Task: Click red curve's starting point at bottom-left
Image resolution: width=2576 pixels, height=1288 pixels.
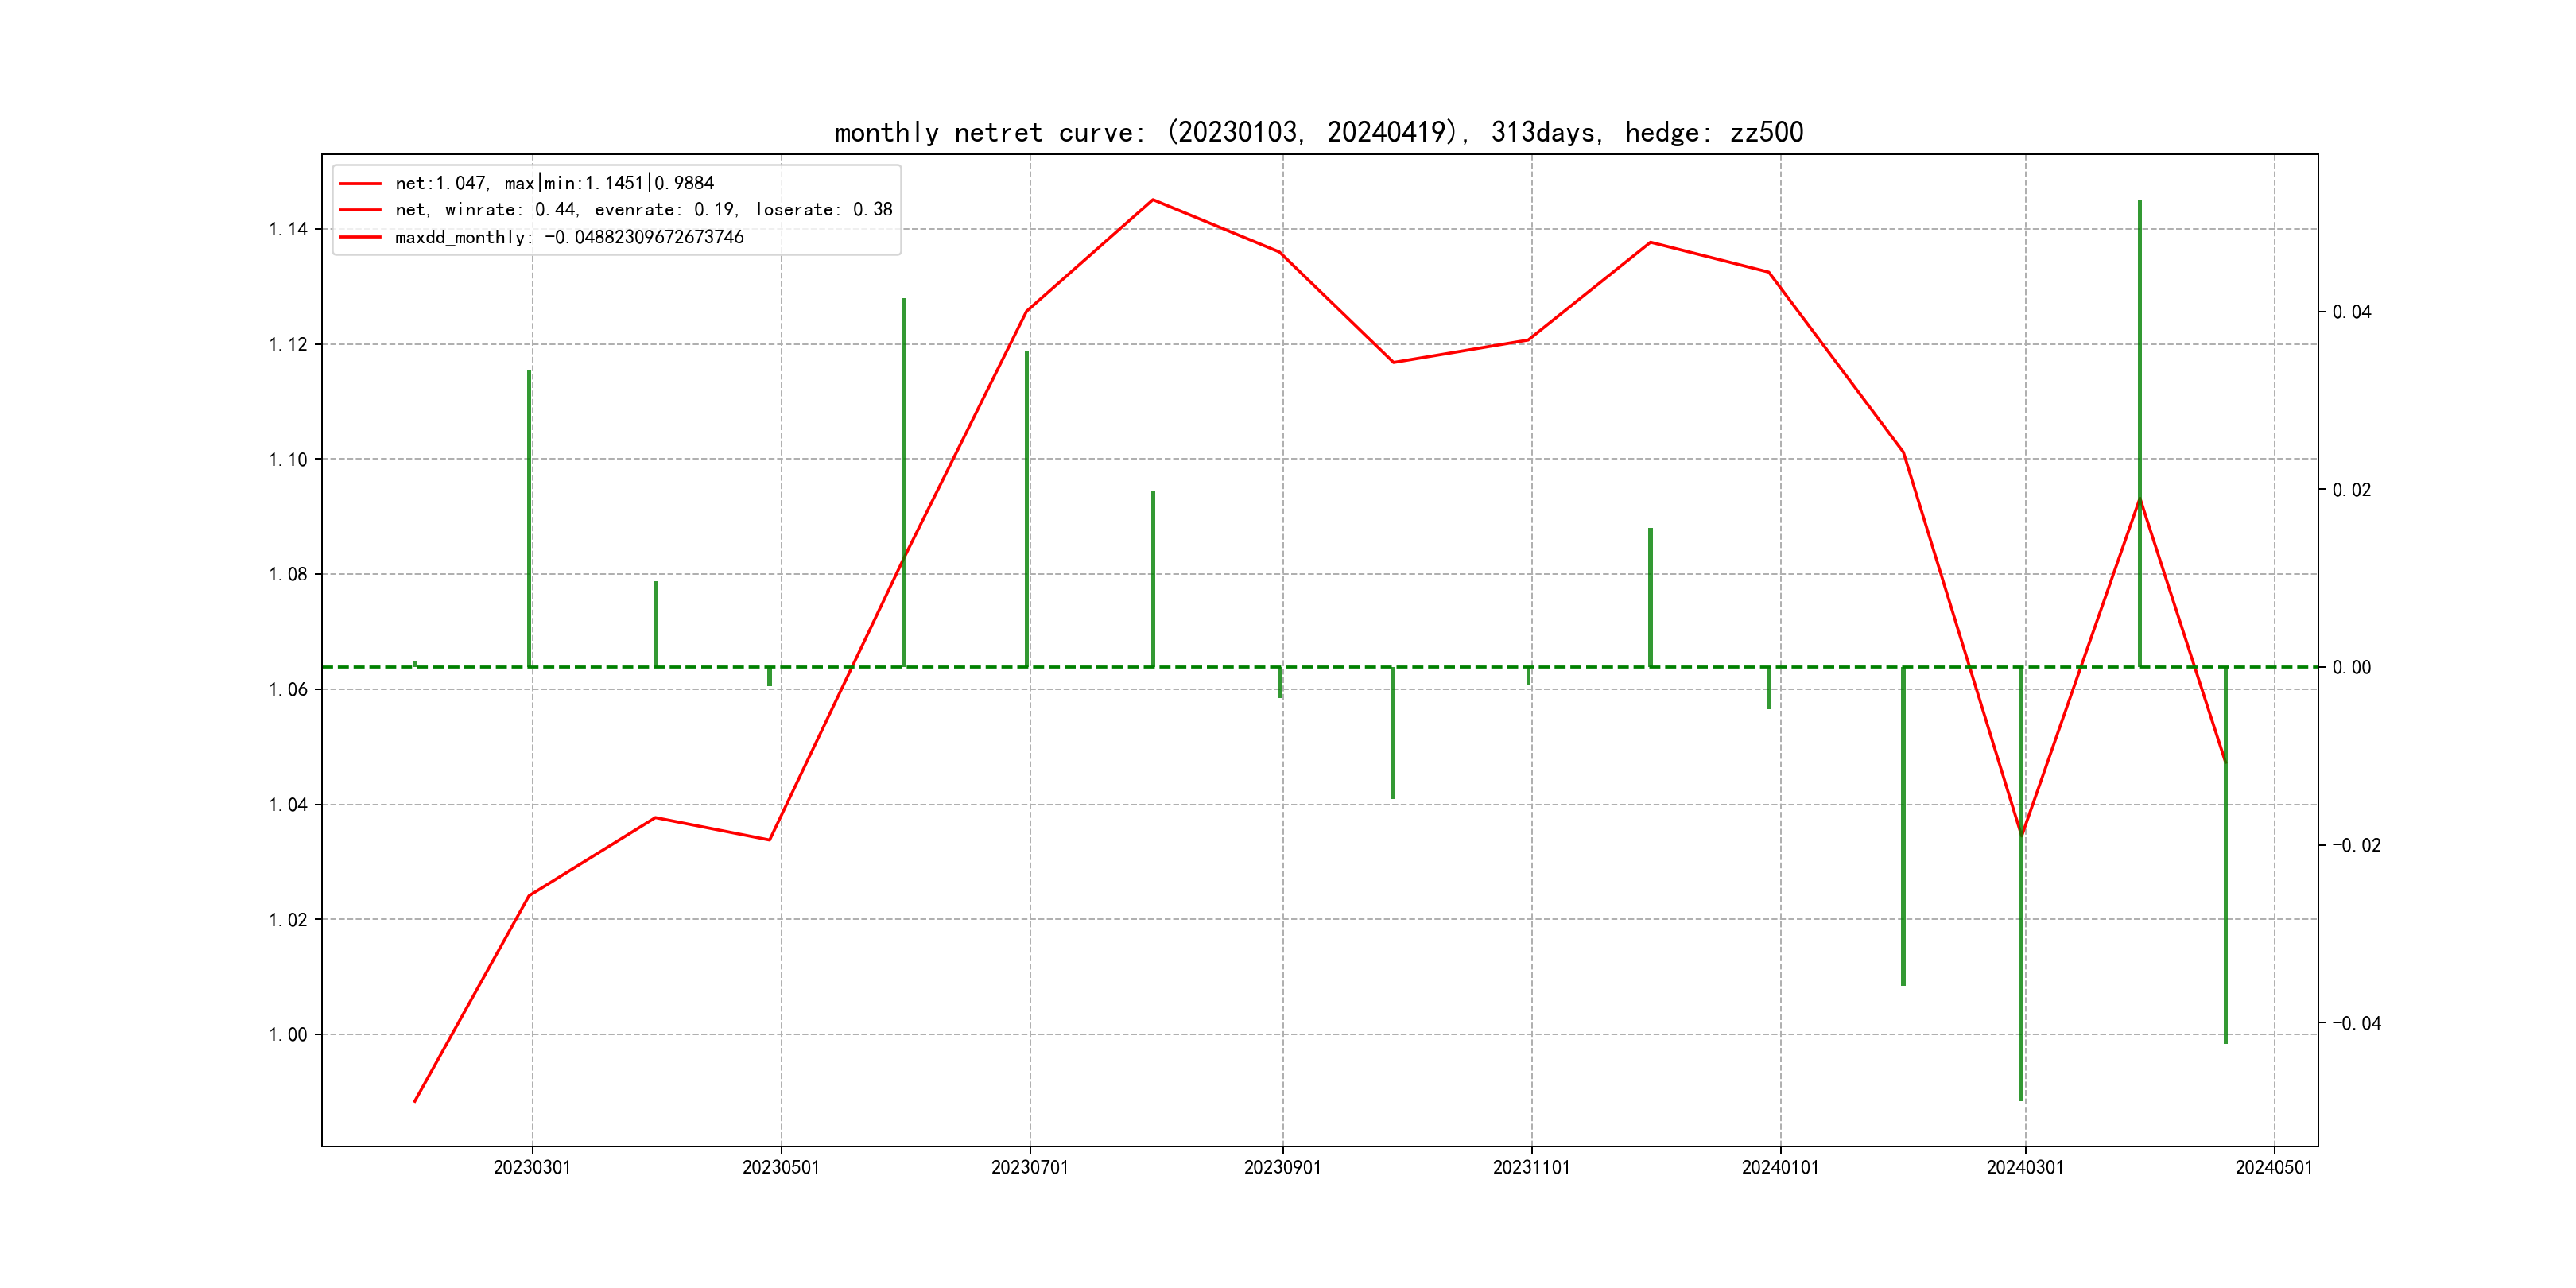Action: coord(415,1101)
